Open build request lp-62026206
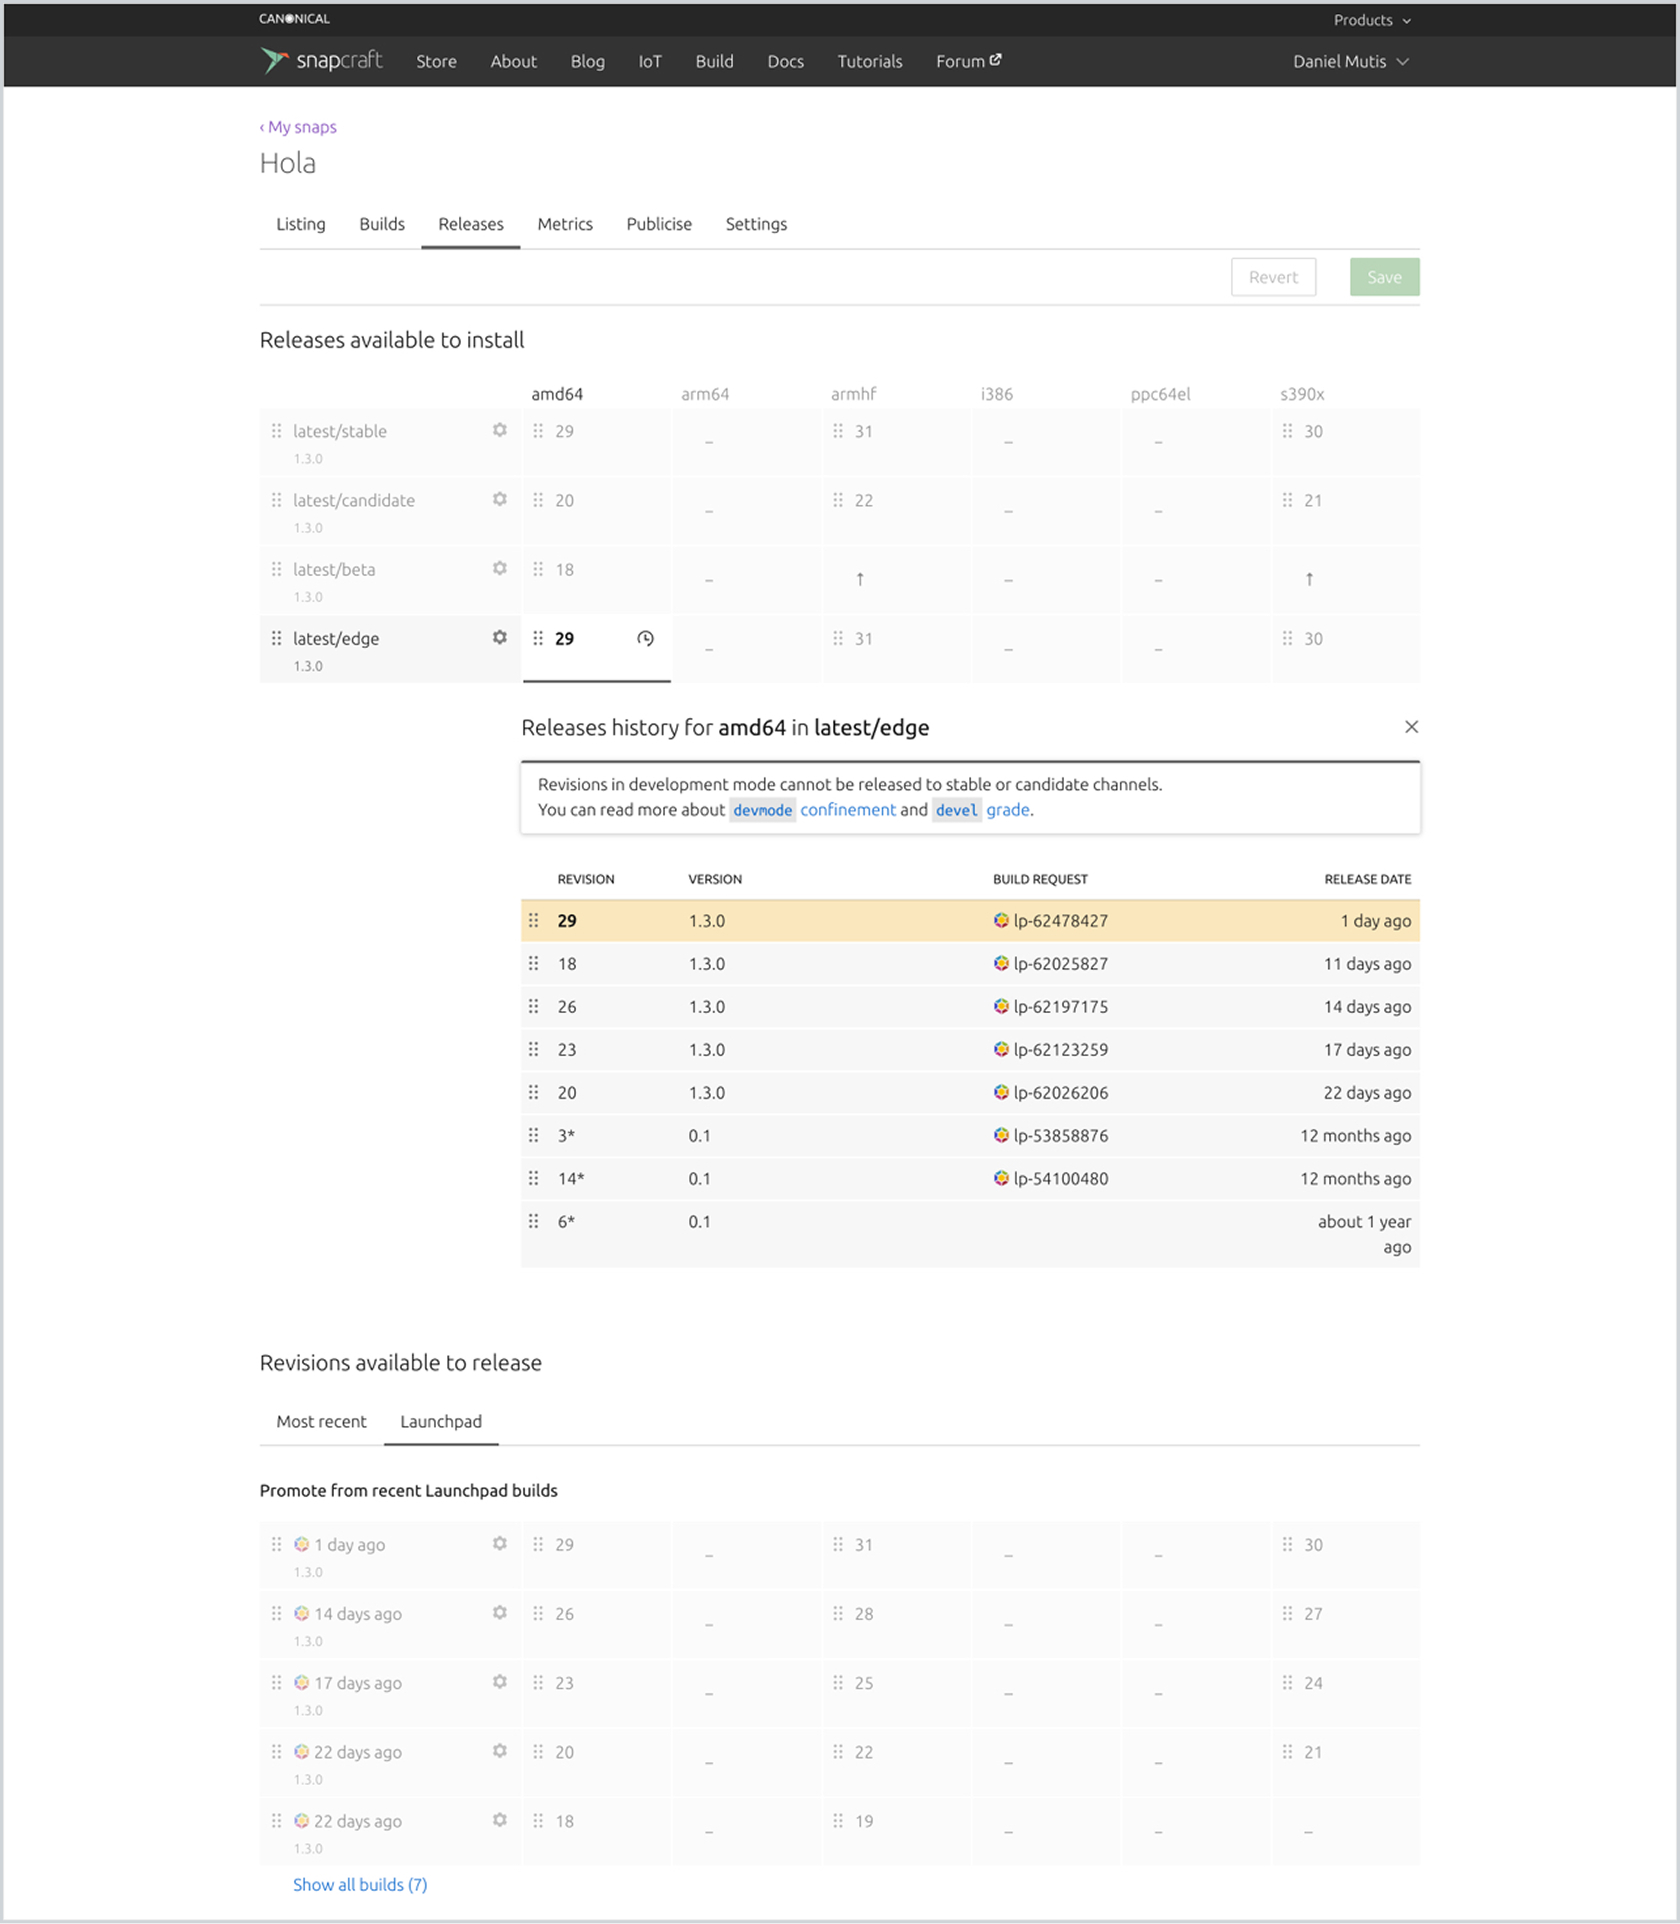 [x=1061, y=1092]
